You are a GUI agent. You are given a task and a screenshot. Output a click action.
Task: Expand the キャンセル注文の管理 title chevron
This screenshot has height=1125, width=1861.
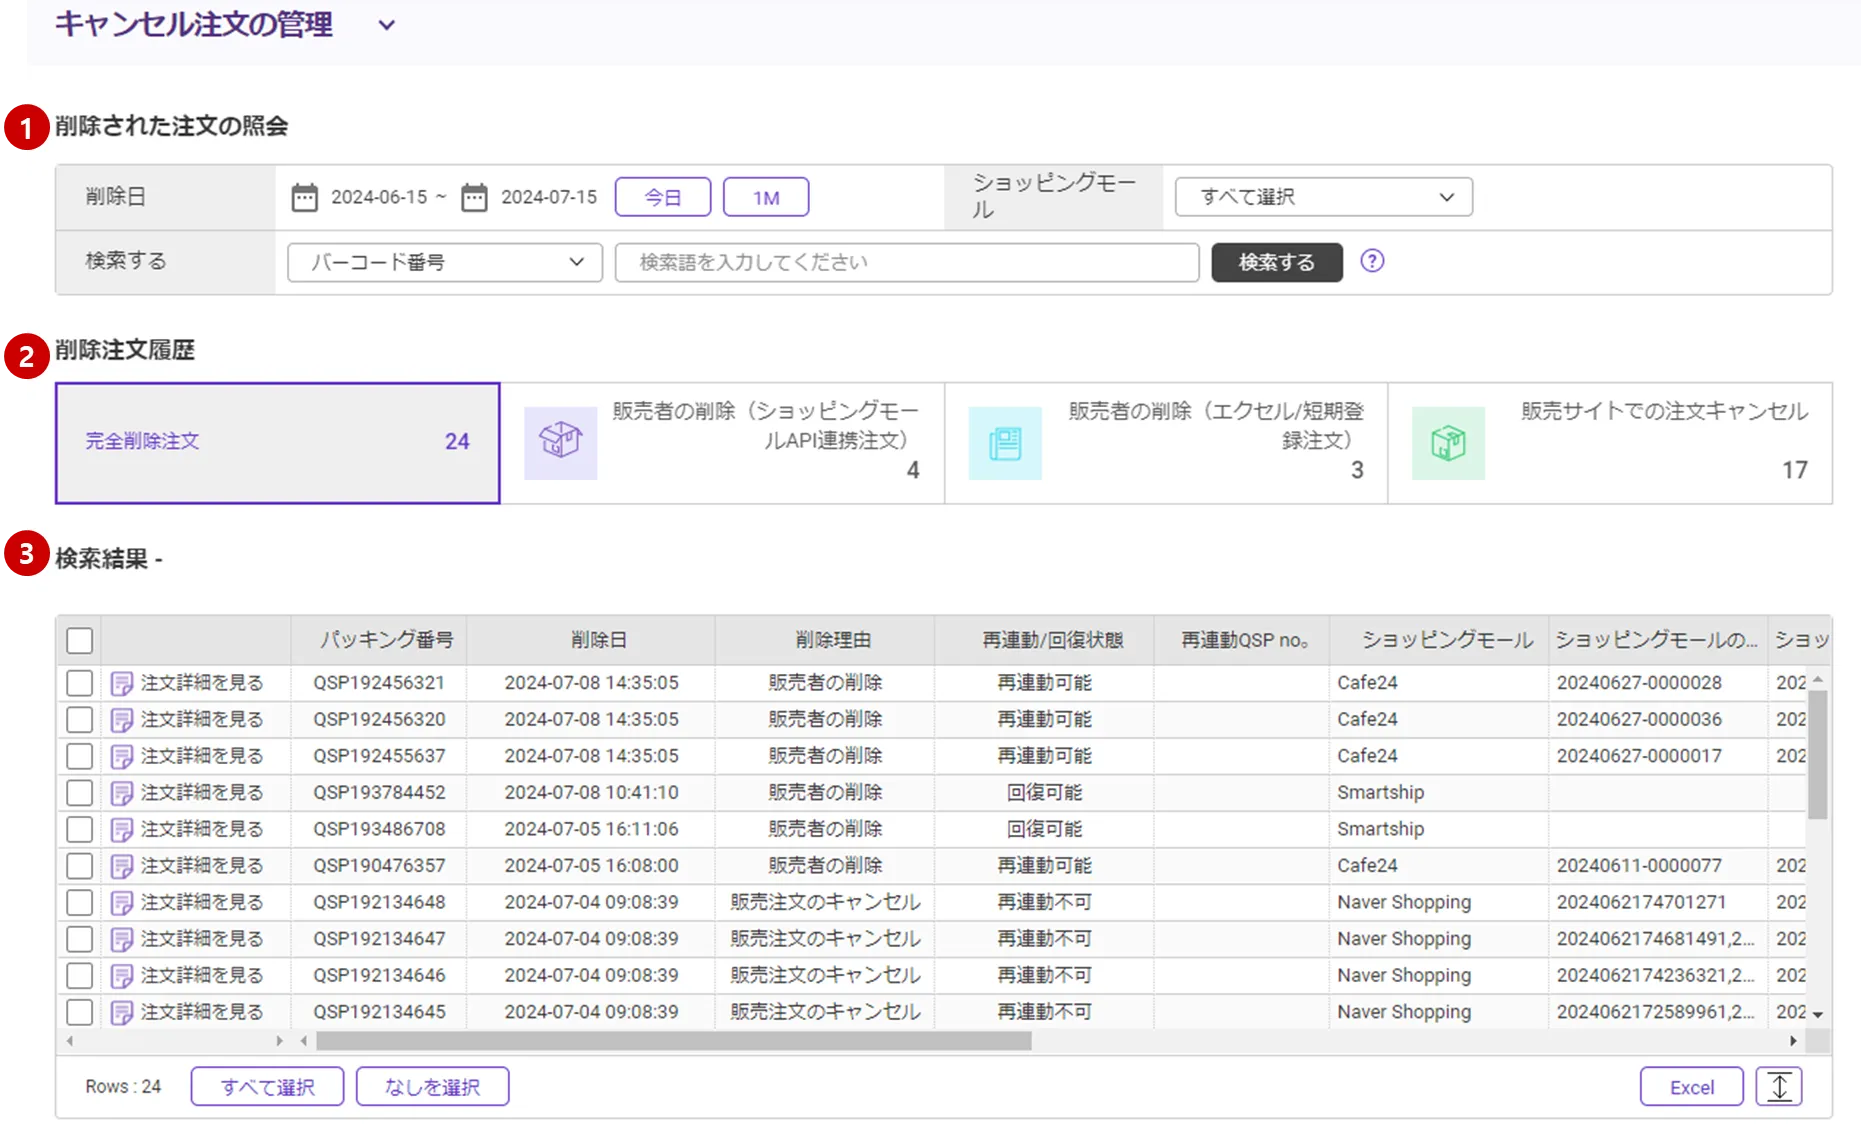tap(387, 25)
